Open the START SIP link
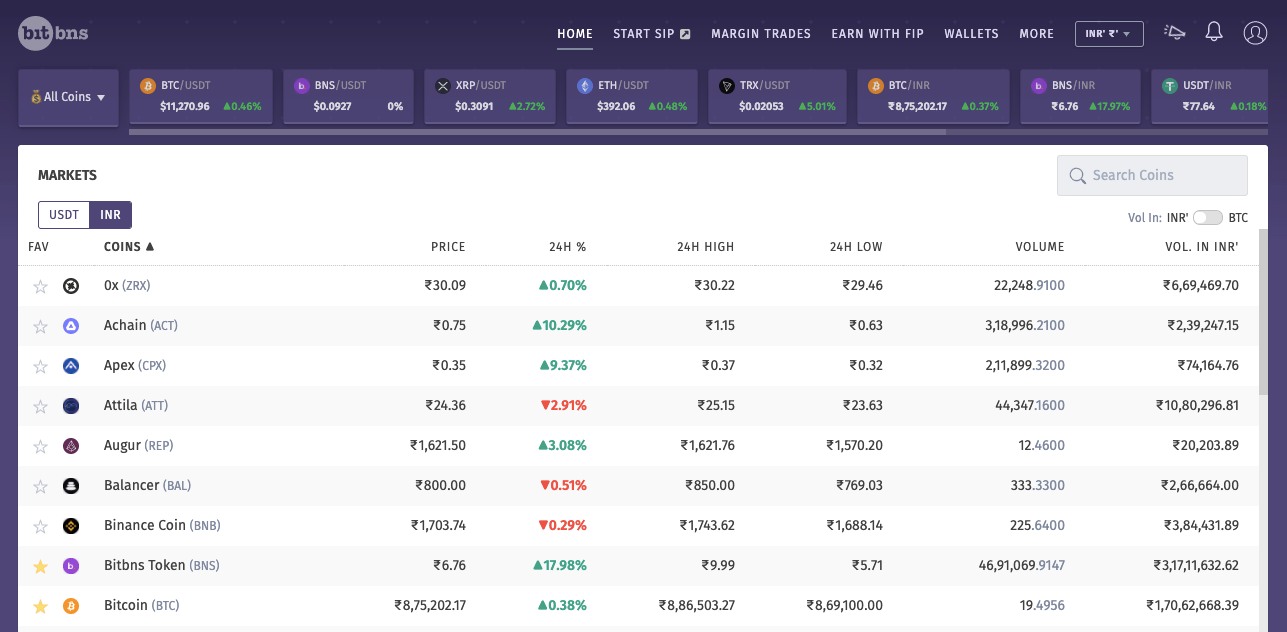The image size is (1287, 632). [651, 34]
